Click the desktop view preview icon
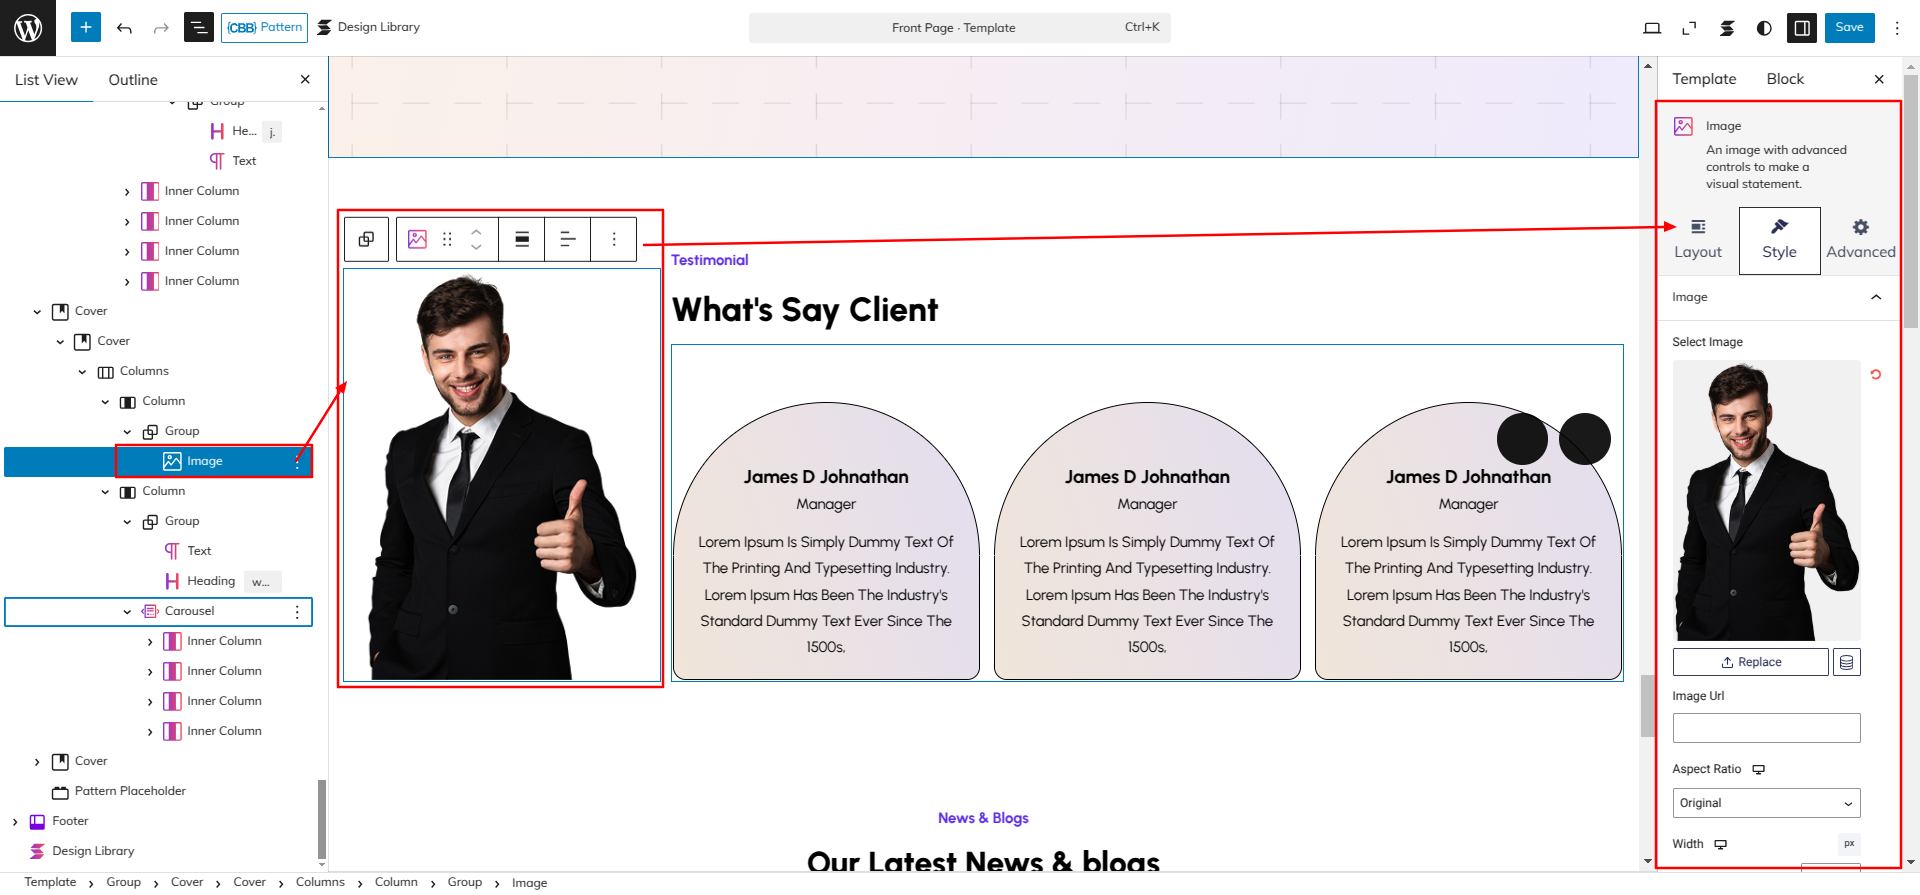This screenshot has width=1920, height=895. click(1652, 28)
